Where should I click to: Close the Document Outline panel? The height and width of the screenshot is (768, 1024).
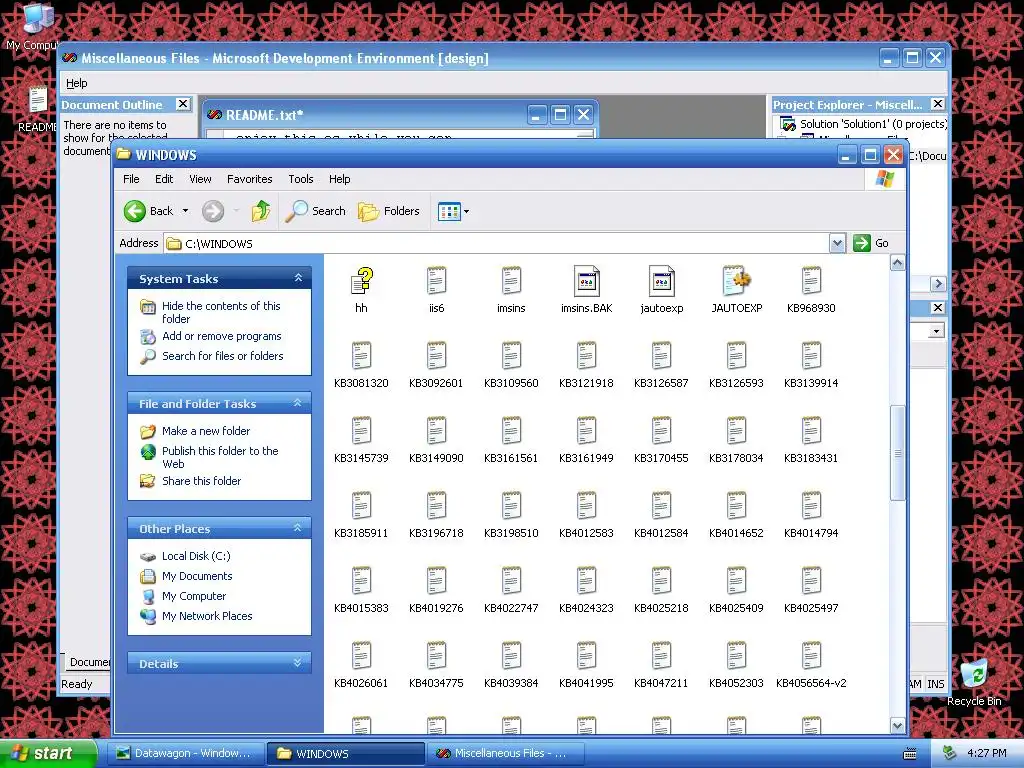click(x=184, y=104)
